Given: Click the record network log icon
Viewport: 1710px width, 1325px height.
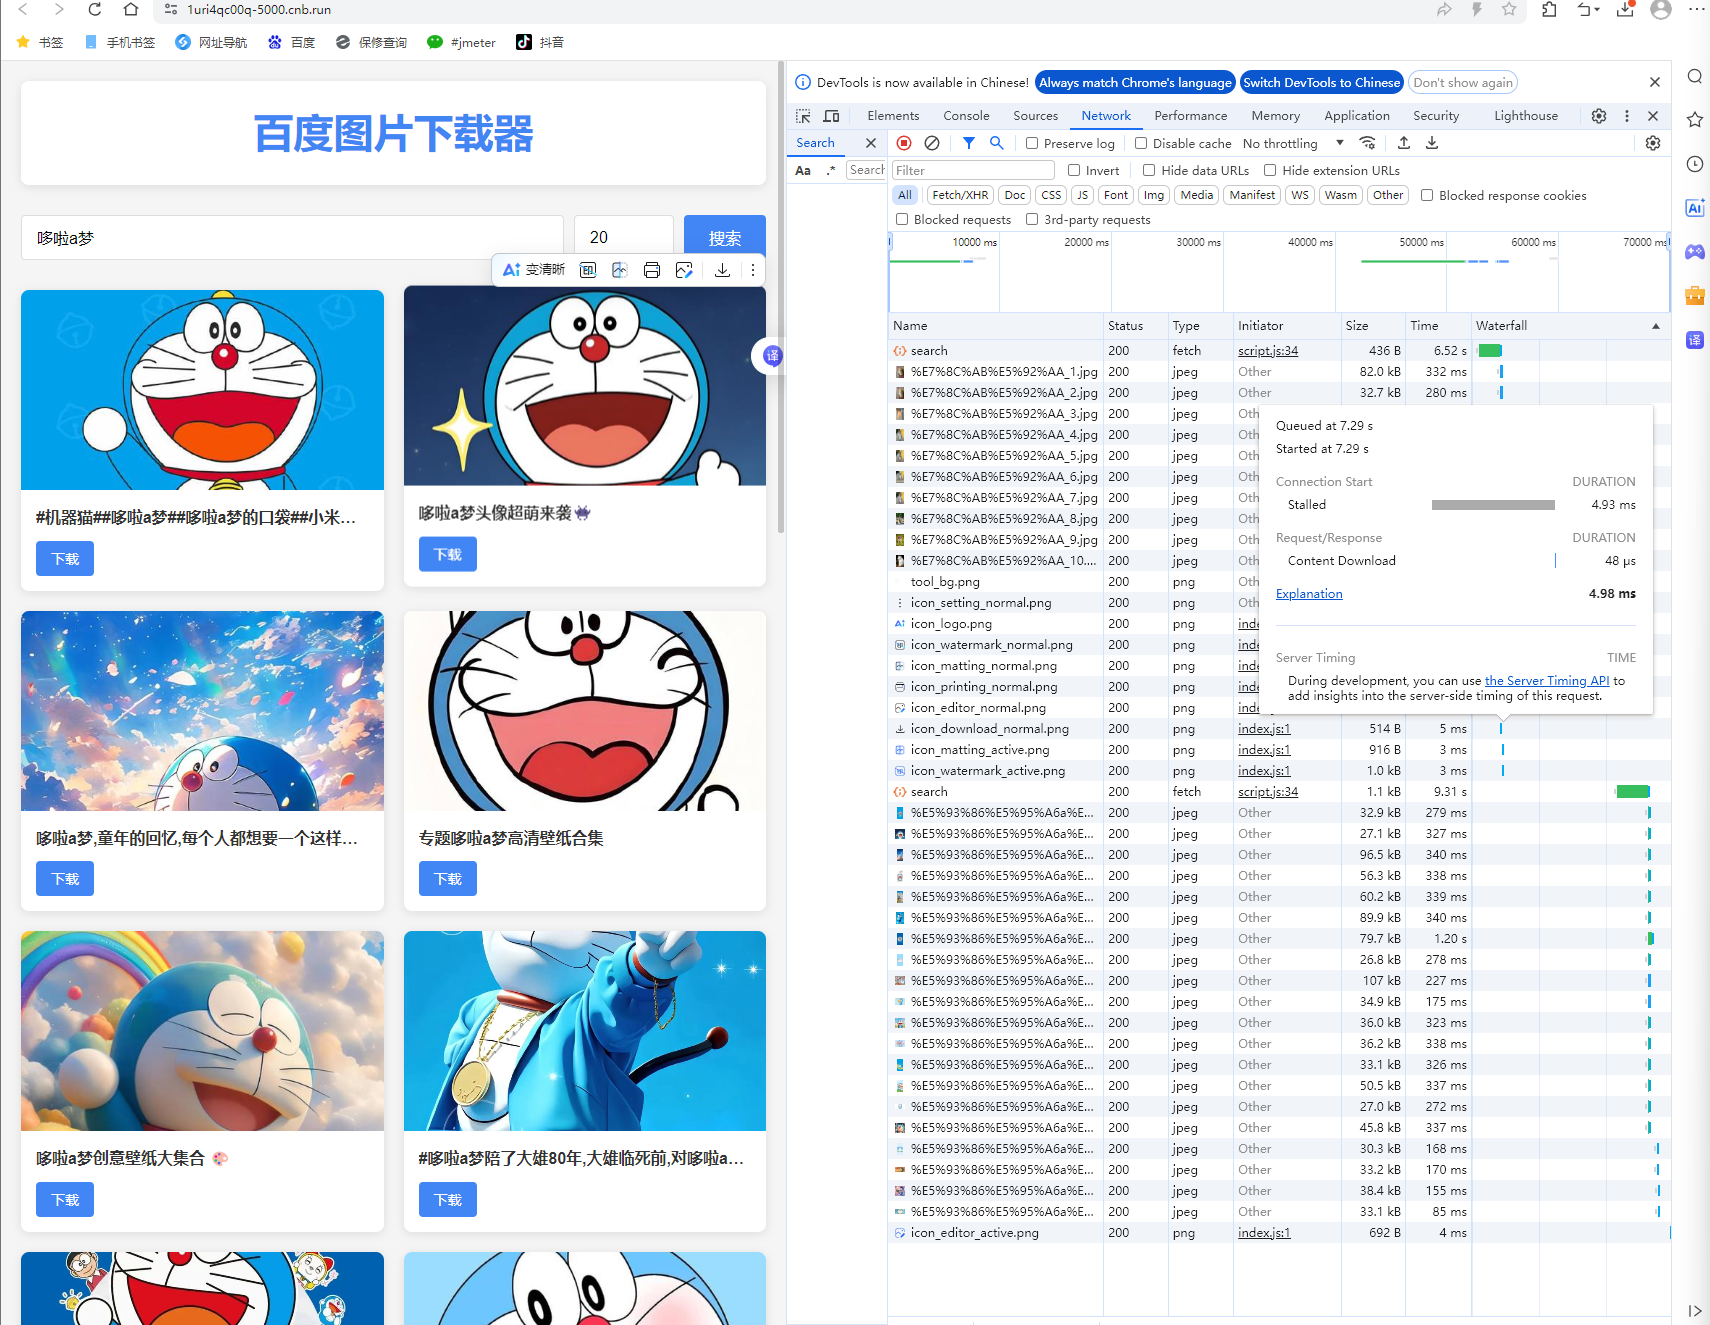Looking at the screenshot, I should (x=904, y=143).
